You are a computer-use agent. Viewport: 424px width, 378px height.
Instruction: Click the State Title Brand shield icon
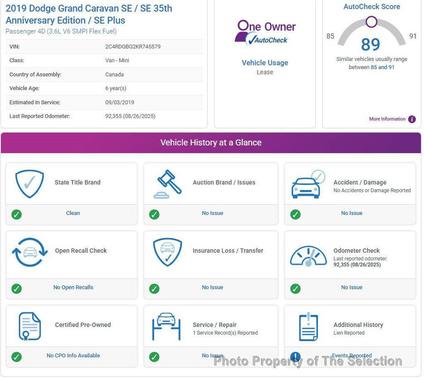29,184
